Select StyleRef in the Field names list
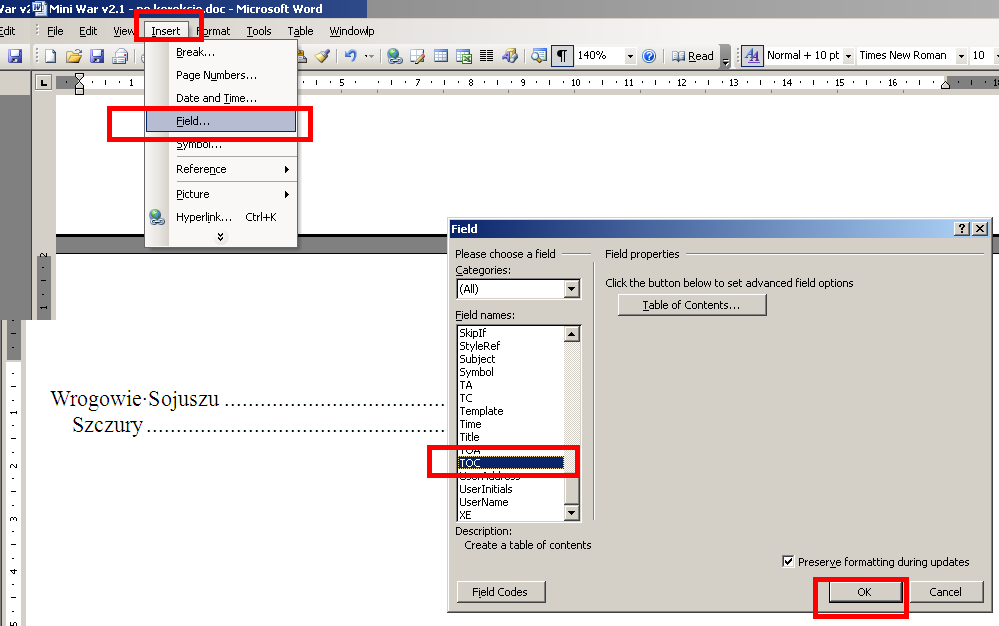The height and width of the screenshot is (626, 999). (x=479, y=346)
